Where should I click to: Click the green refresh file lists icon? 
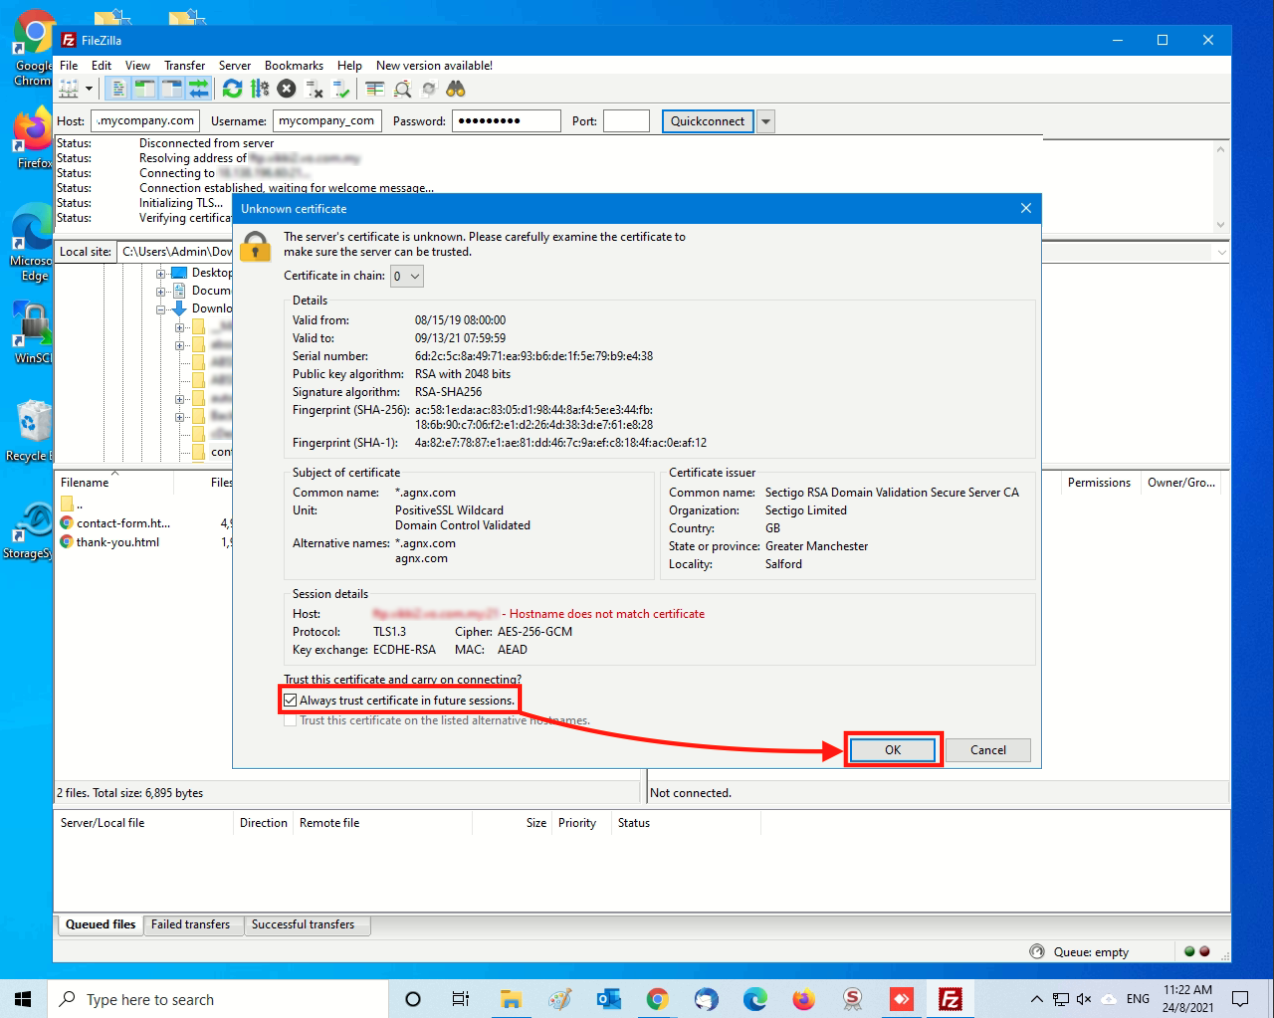tap(232, 89)
